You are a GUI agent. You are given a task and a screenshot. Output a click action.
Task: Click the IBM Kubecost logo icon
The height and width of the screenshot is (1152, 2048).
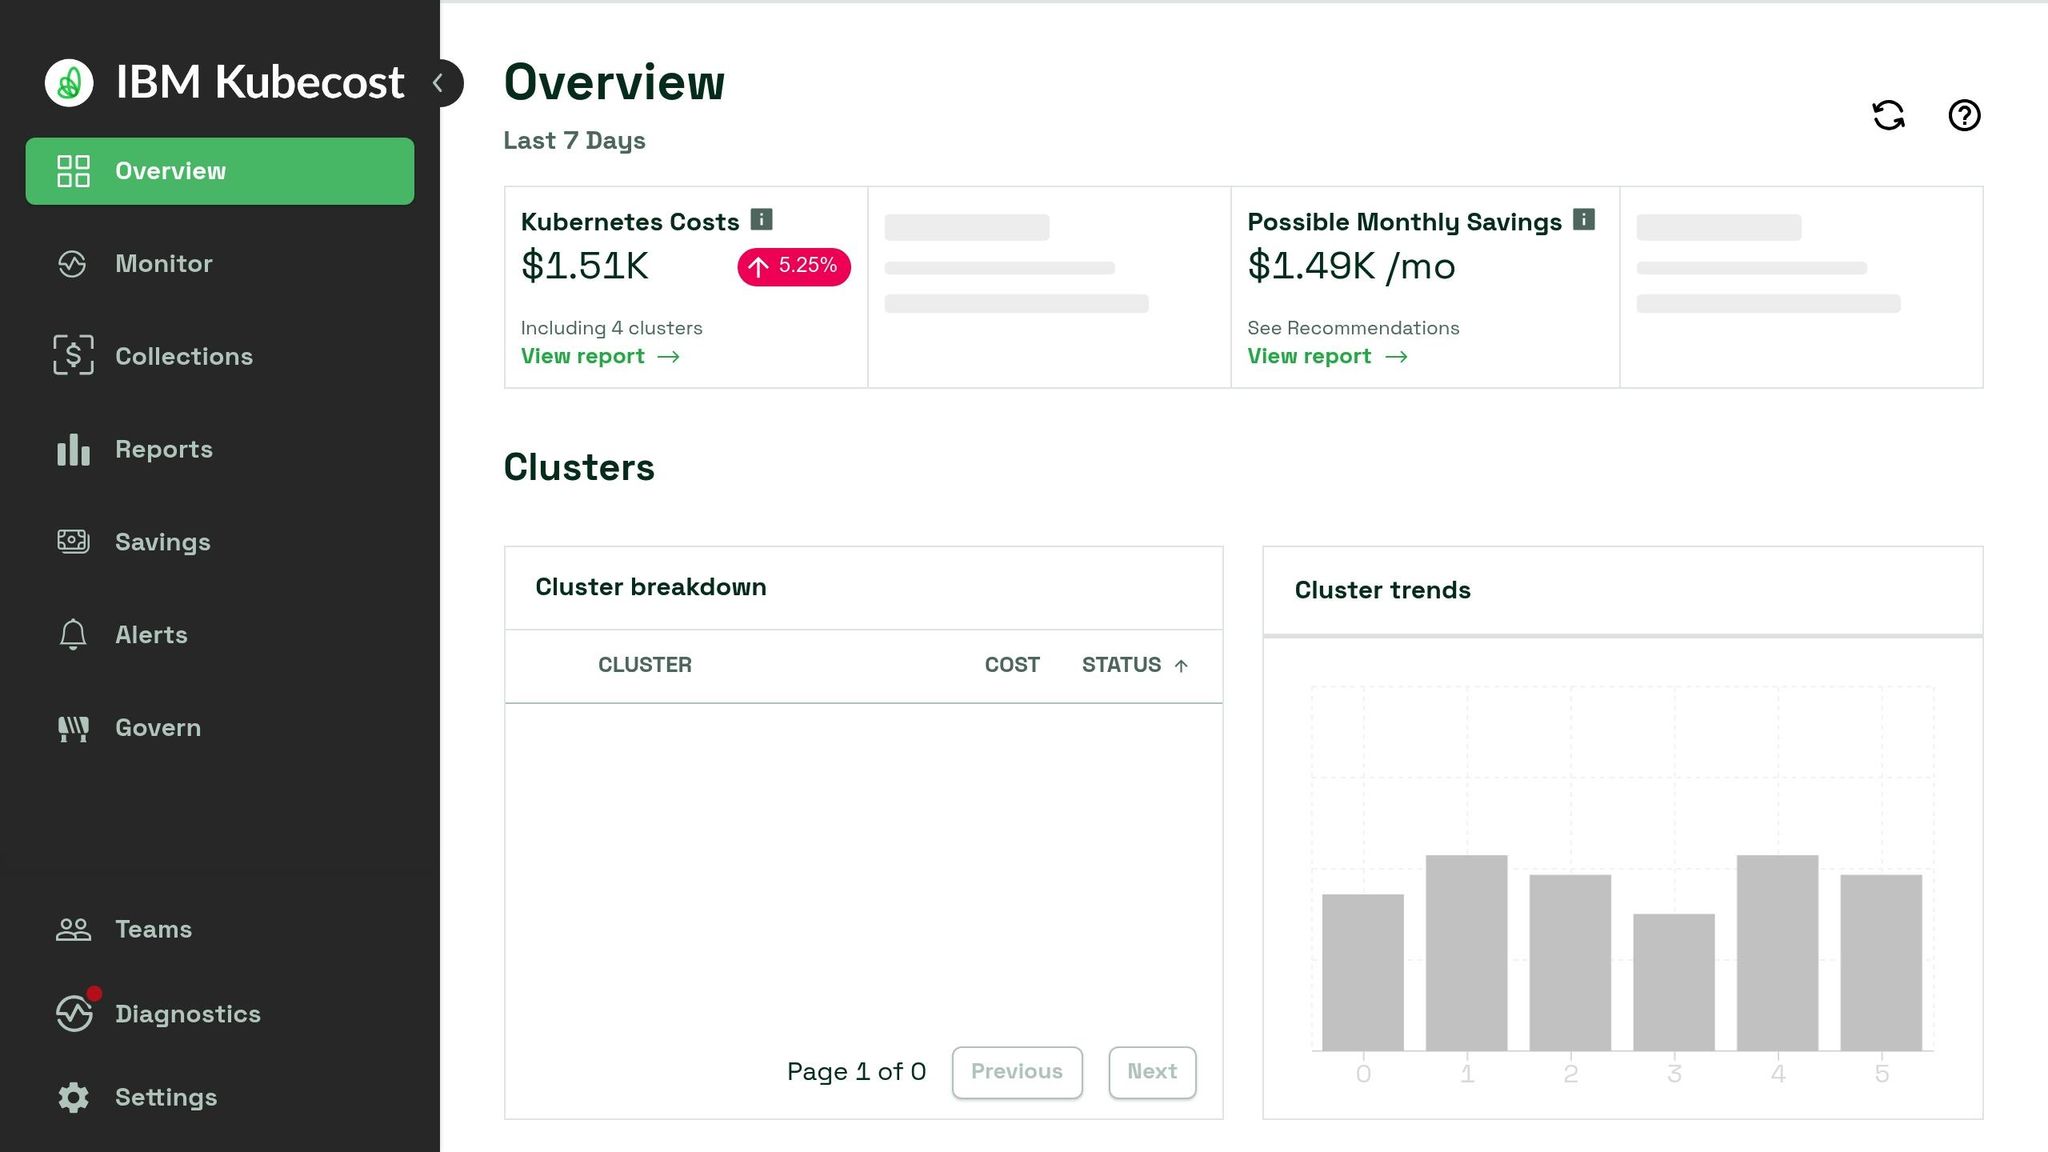pyautogui.click(x=69, y=82)
